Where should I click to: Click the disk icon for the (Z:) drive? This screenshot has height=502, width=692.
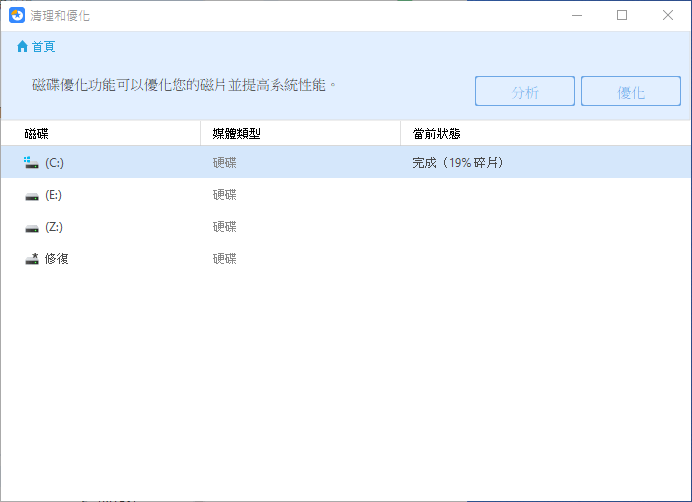[32, 227]
